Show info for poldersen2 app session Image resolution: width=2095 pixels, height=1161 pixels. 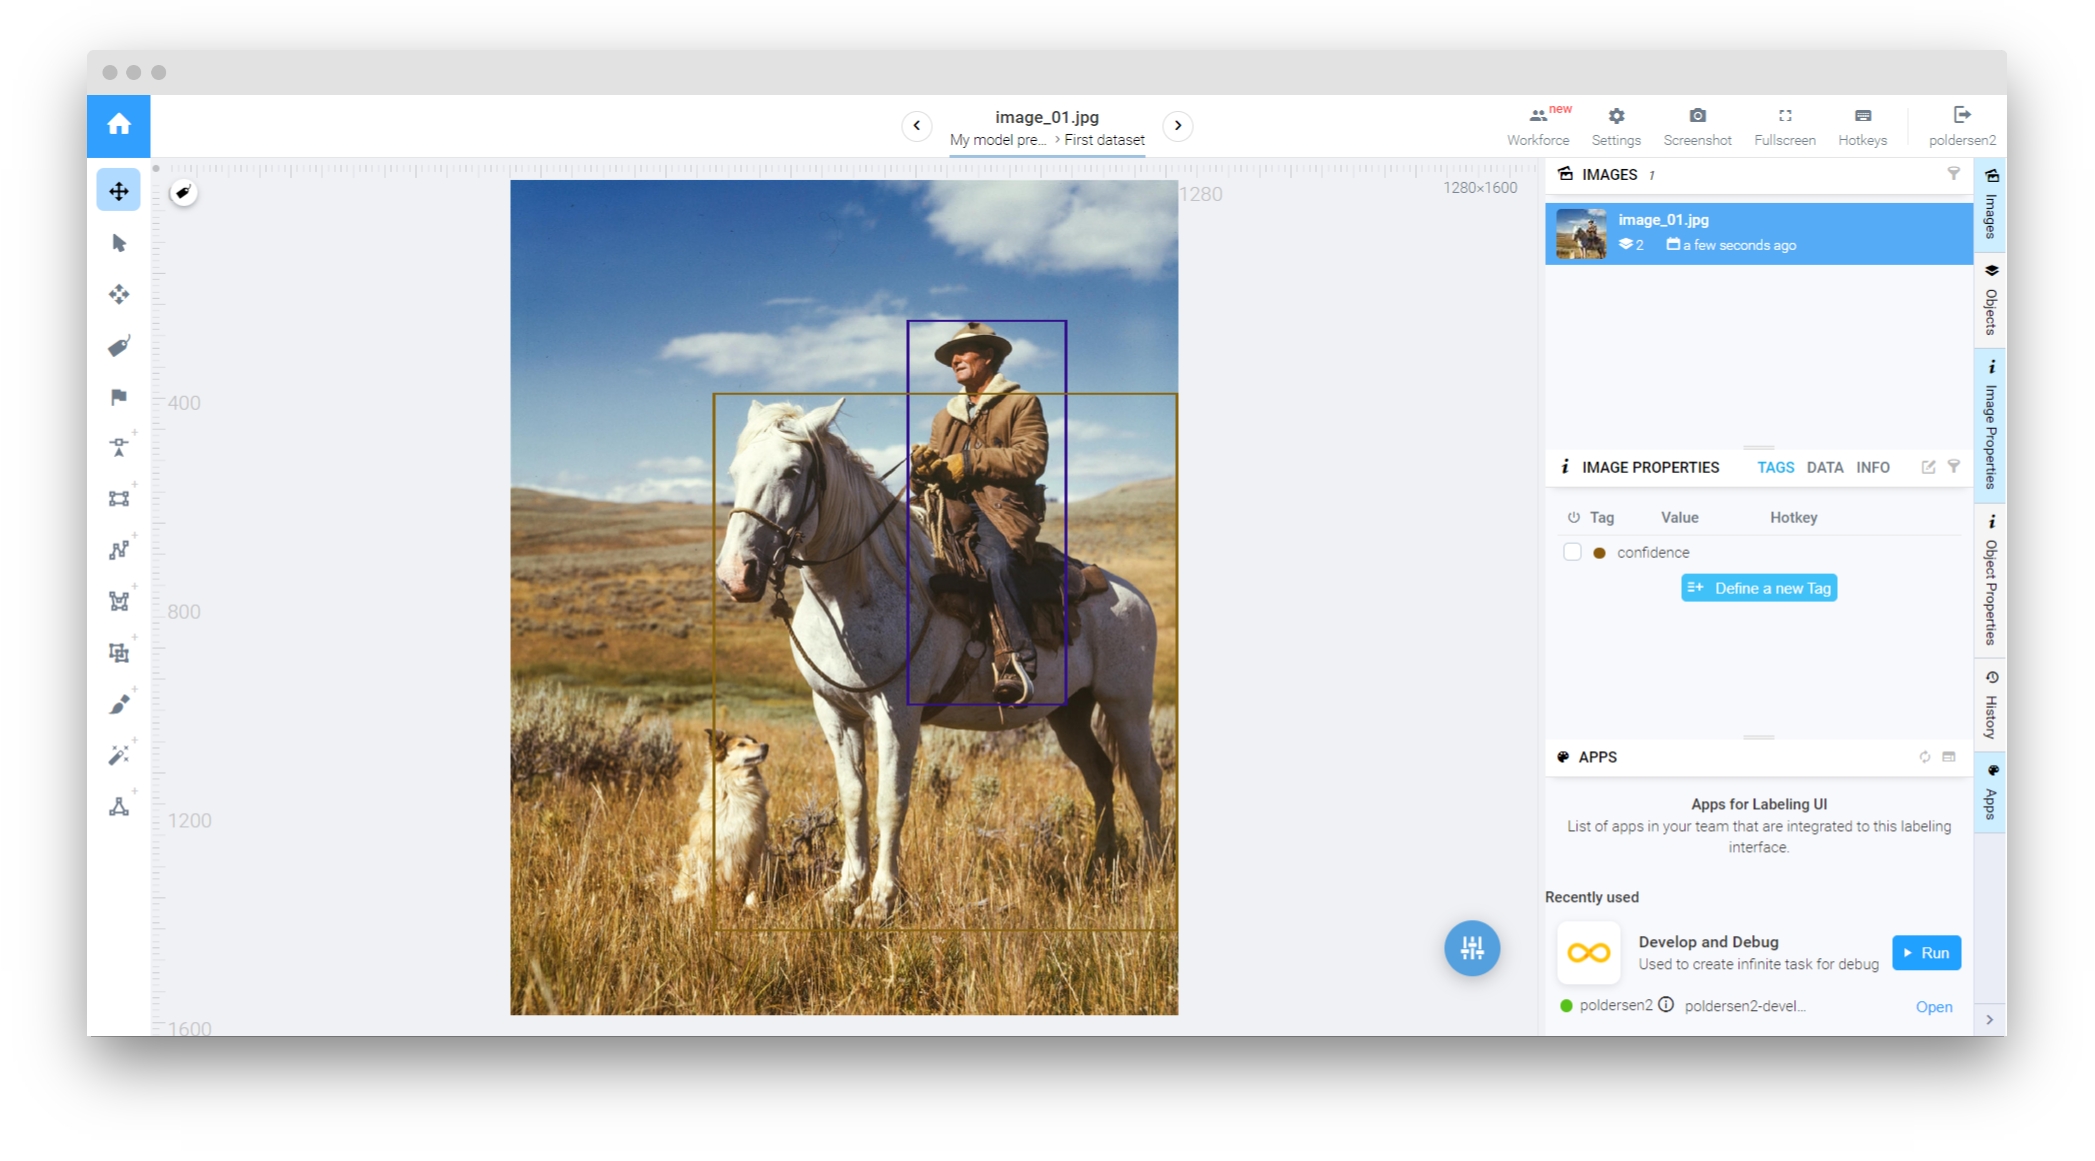1666,1005
